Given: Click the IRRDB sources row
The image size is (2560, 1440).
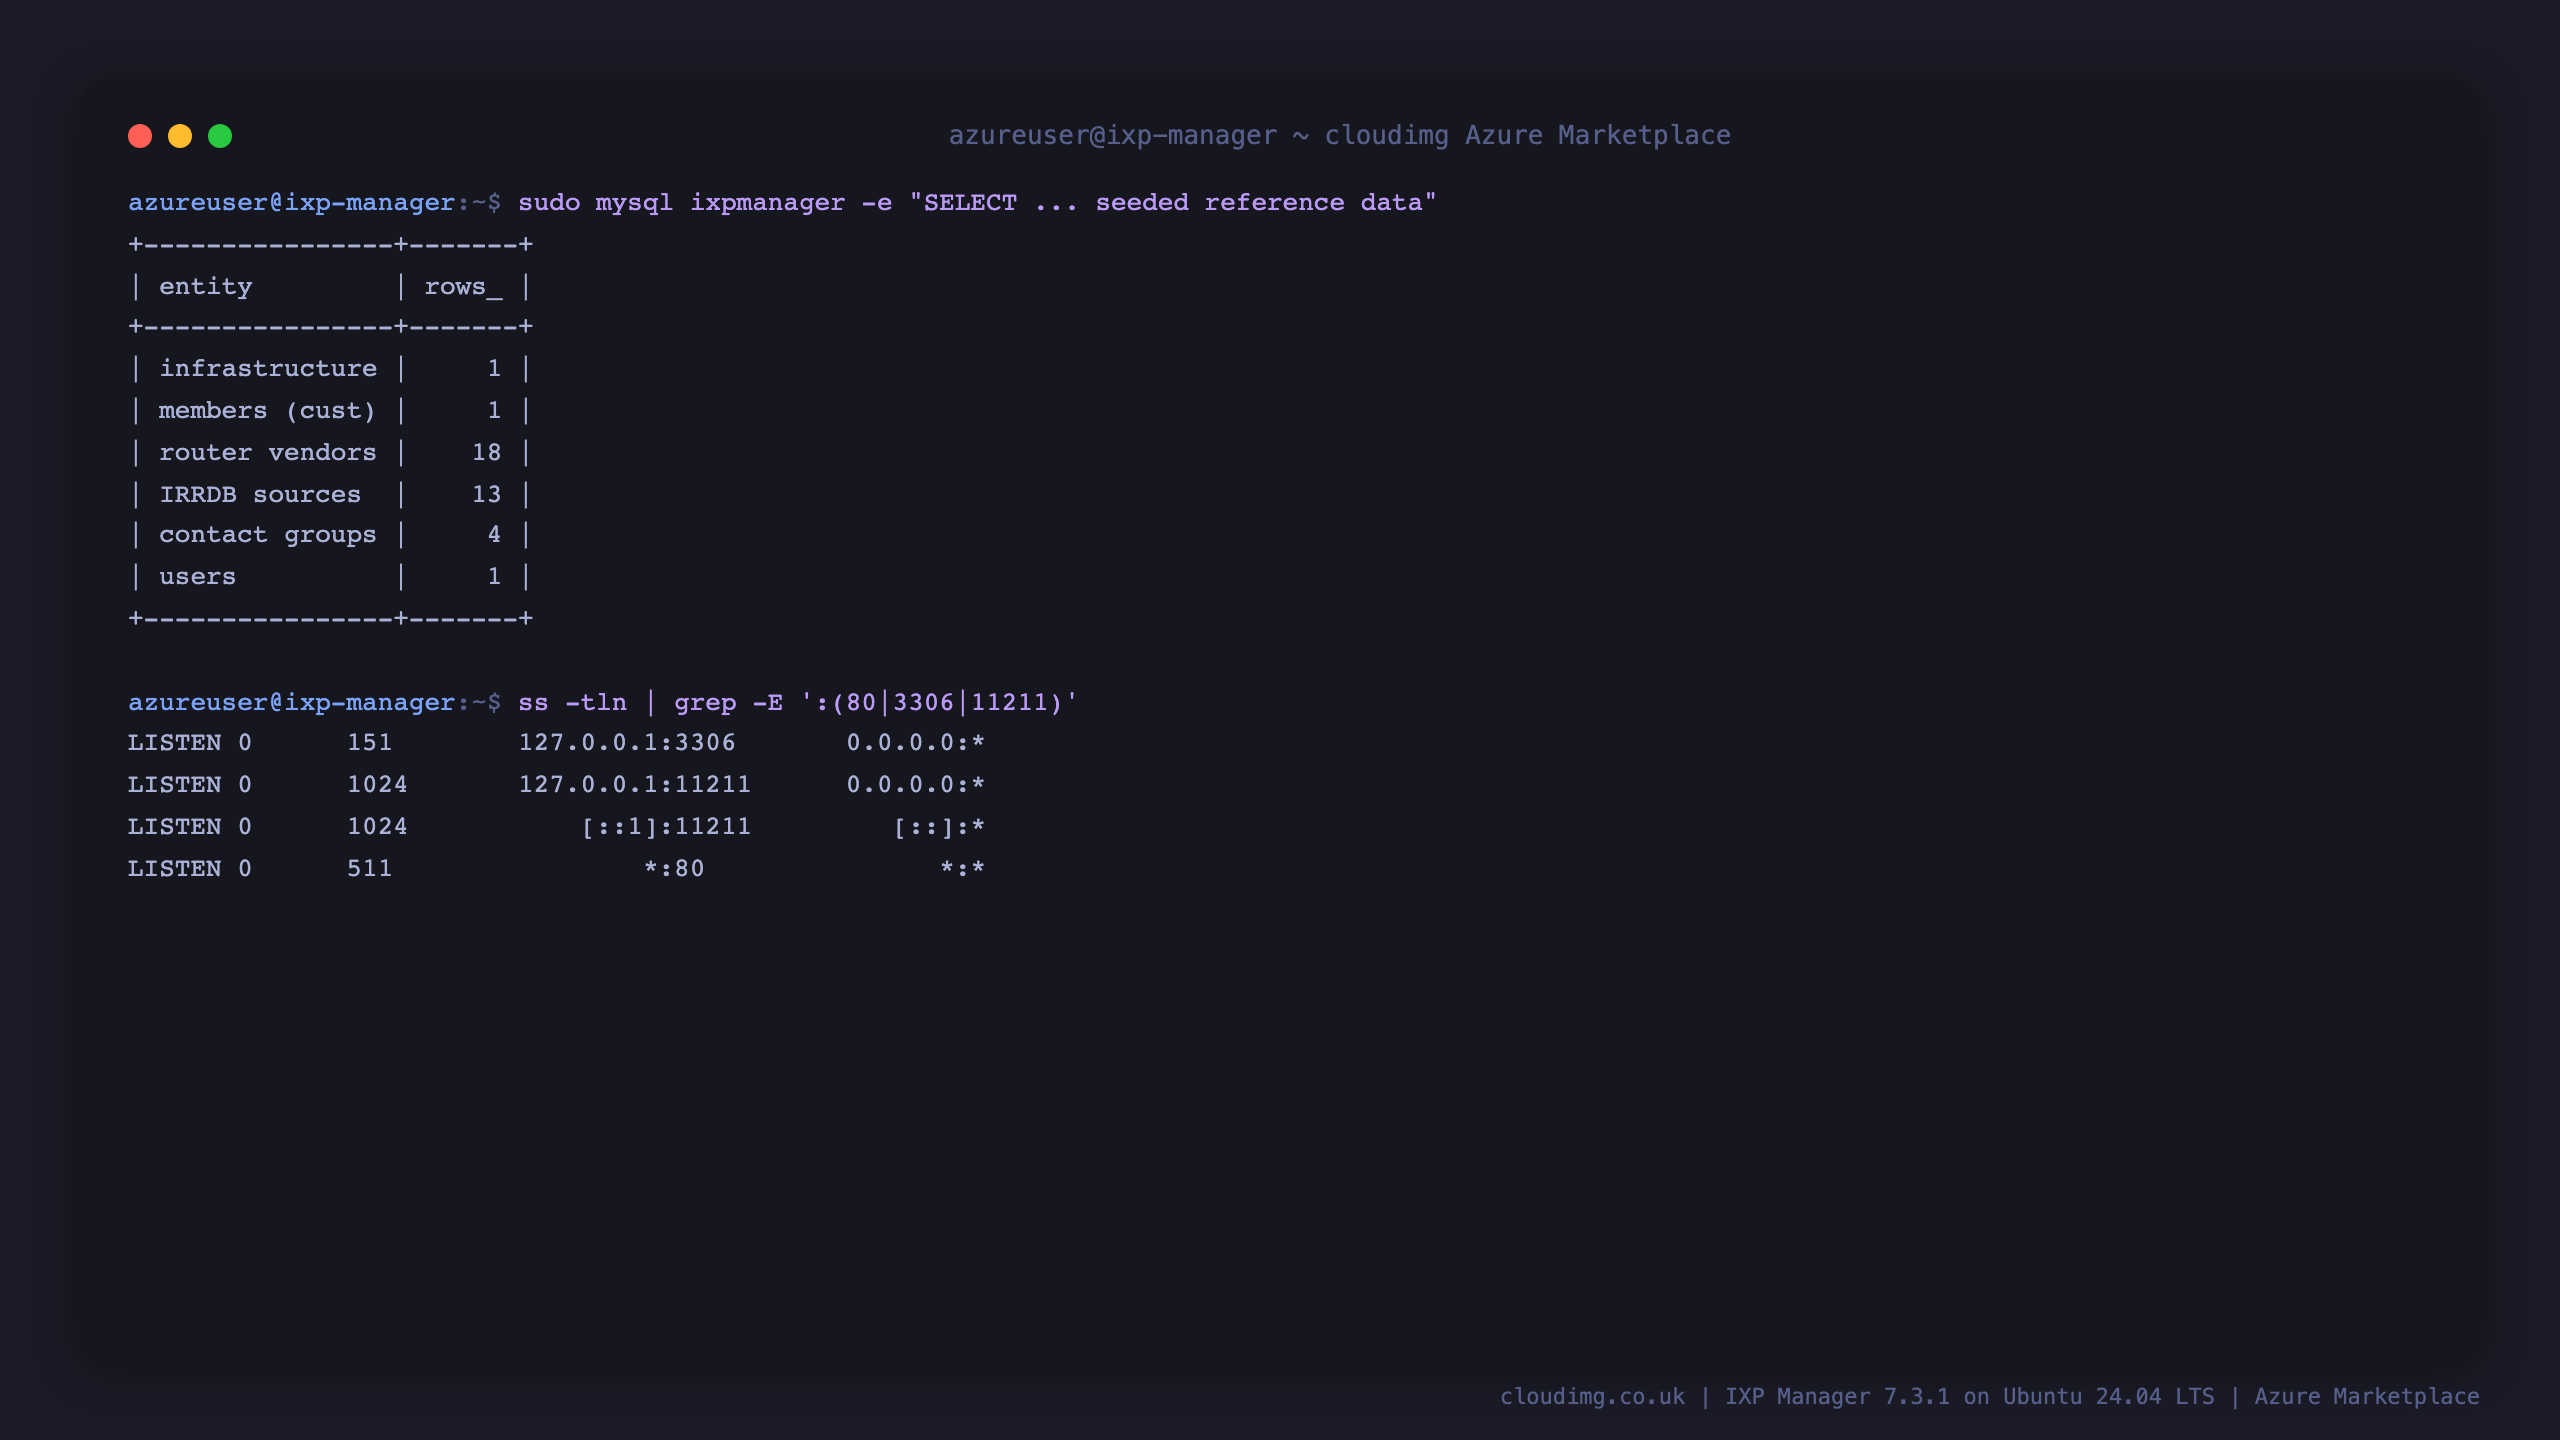Looking at the screenshot, I should 330,495.
